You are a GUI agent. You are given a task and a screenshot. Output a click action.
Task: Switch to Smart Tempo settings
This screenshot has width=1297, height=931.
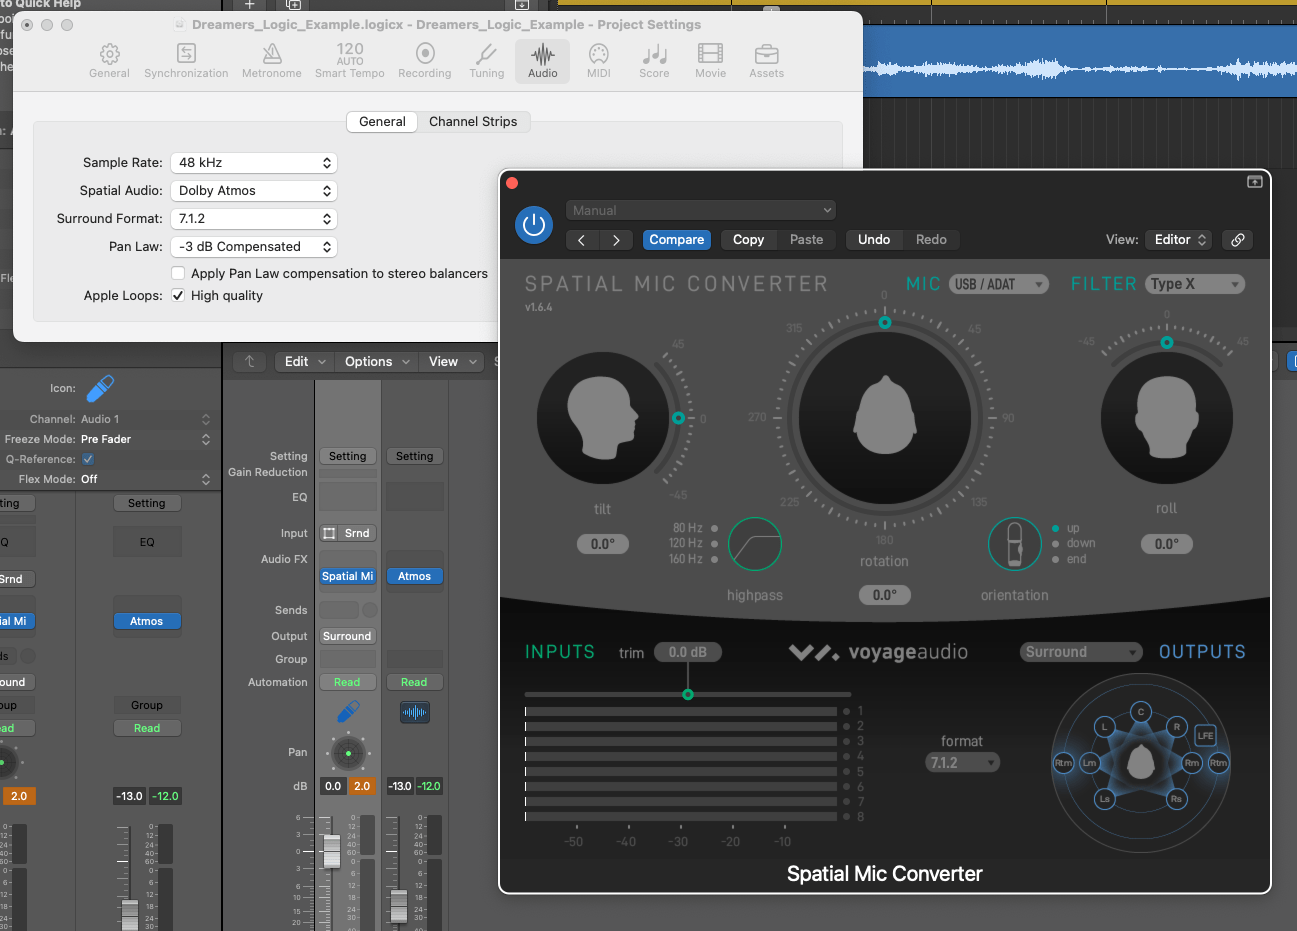pos(349,60)
